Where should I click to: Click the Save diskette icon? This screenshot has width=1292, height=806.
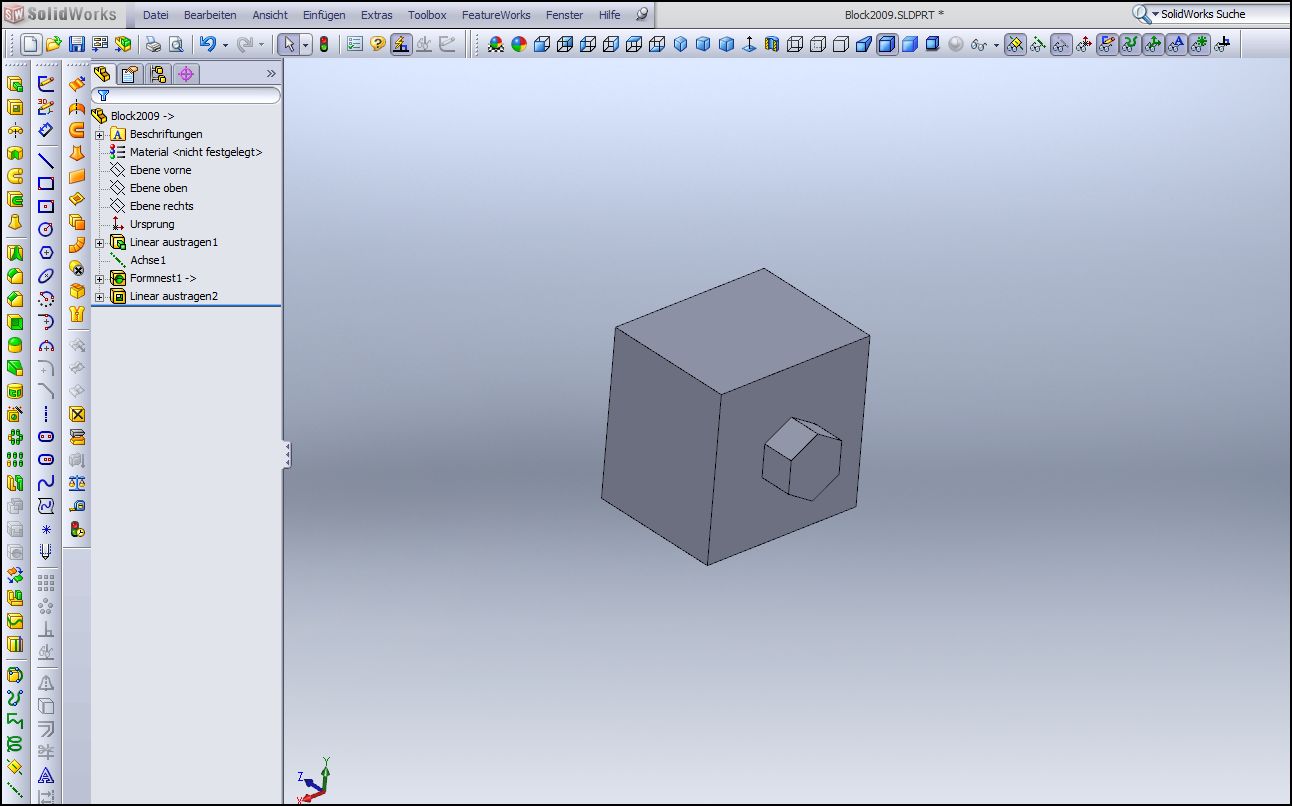pos(77,44)
